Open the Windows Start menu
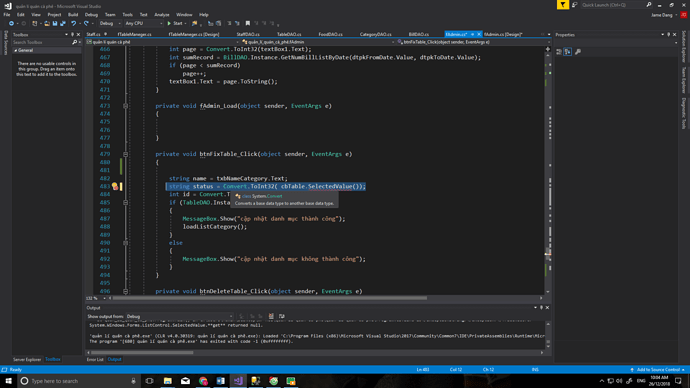 coord(8,381)
